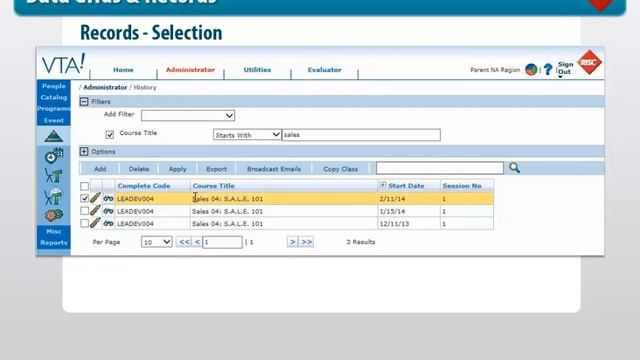Check the 1/15/14 record checkbox
The height and width of the screenshot is (360, 640).
[84, 211]
